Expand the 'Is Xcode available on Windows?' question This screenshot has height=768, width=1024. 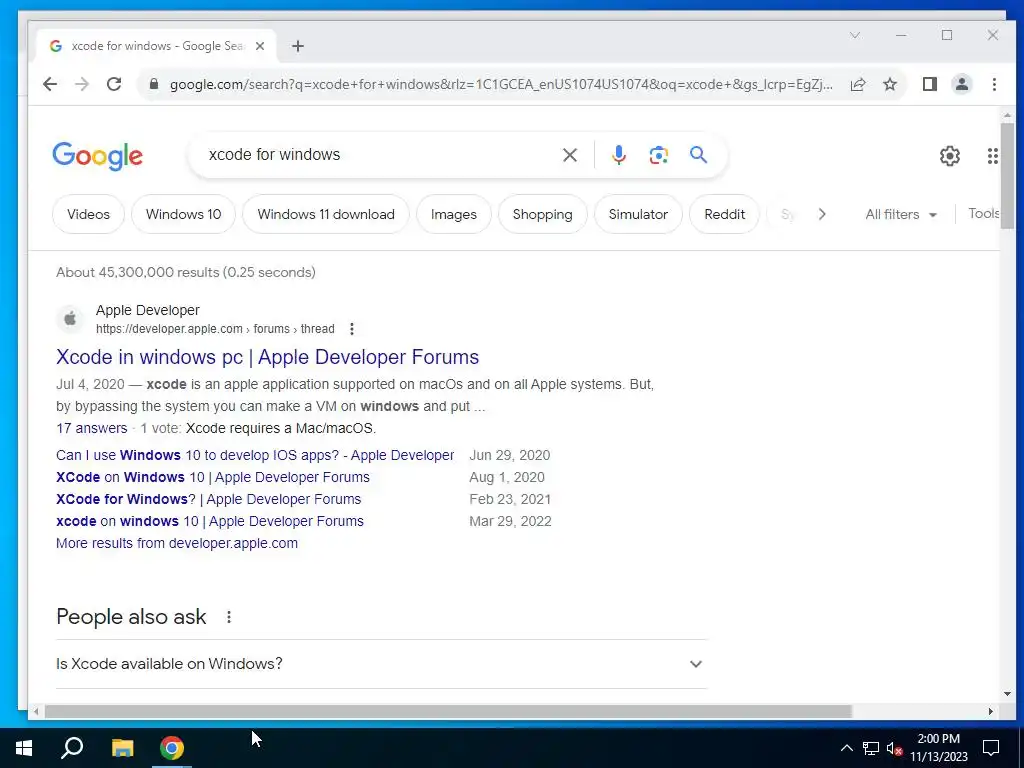tap(381, 664)
